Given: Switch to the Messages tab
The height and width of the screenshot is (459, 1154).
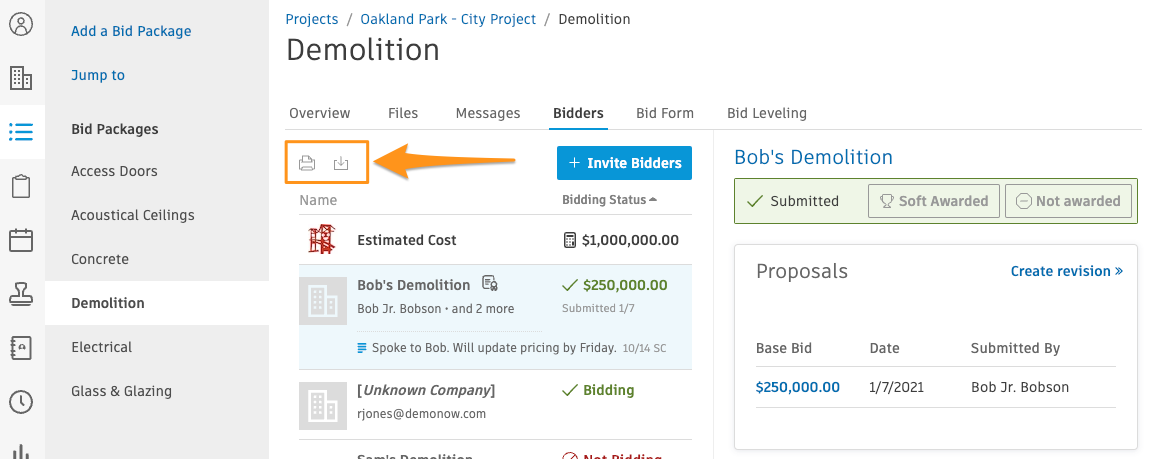Looking at the screenshot, I should click(x=488, y=113).
